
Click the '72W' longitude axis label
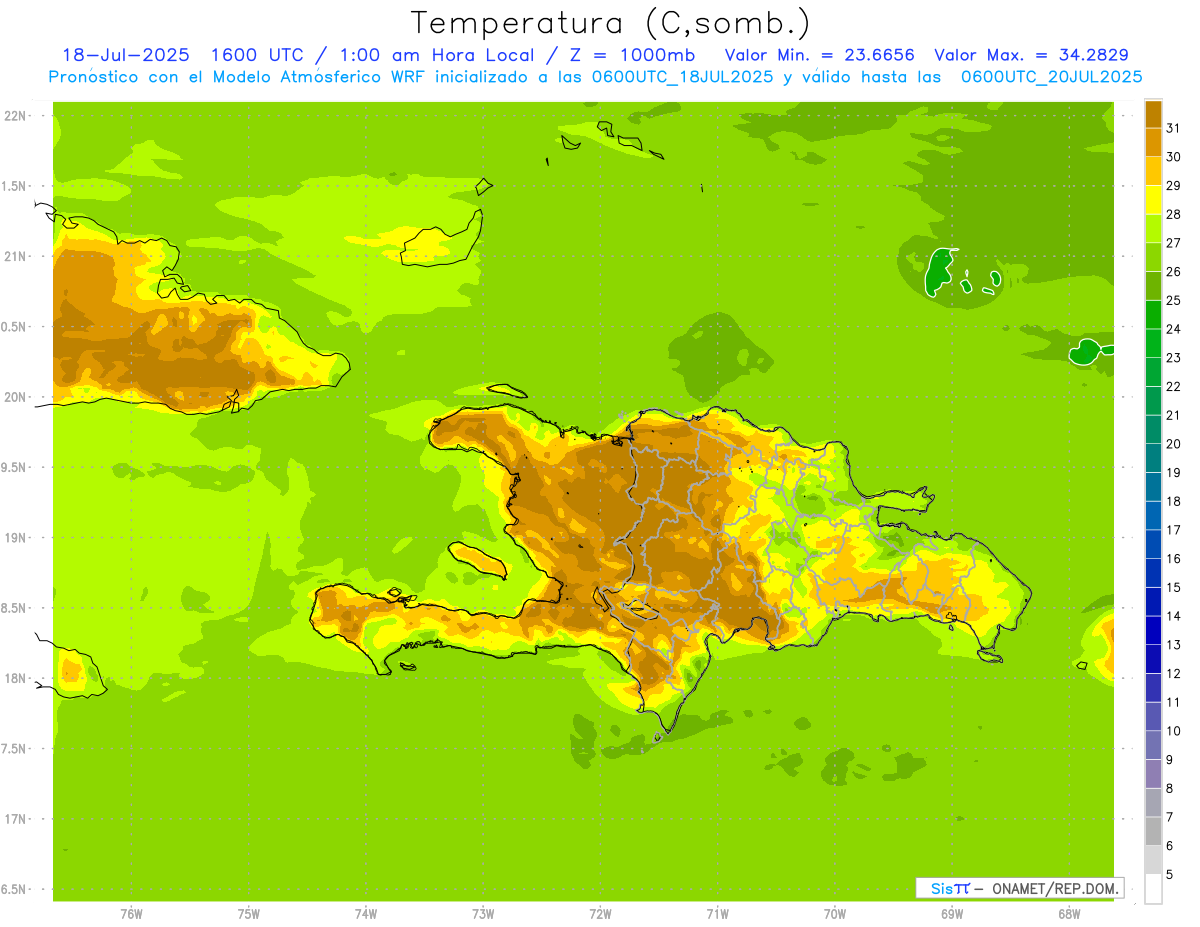600,913
